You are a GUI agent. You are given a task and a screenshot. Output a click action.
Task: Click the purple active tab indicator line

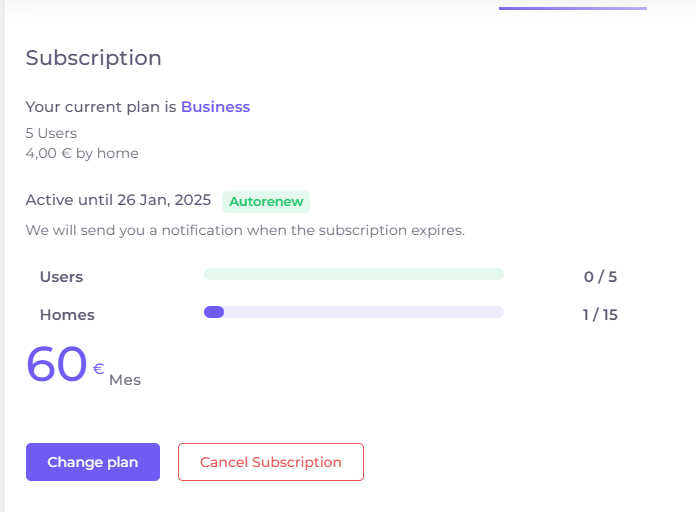(x=572, y=8)
